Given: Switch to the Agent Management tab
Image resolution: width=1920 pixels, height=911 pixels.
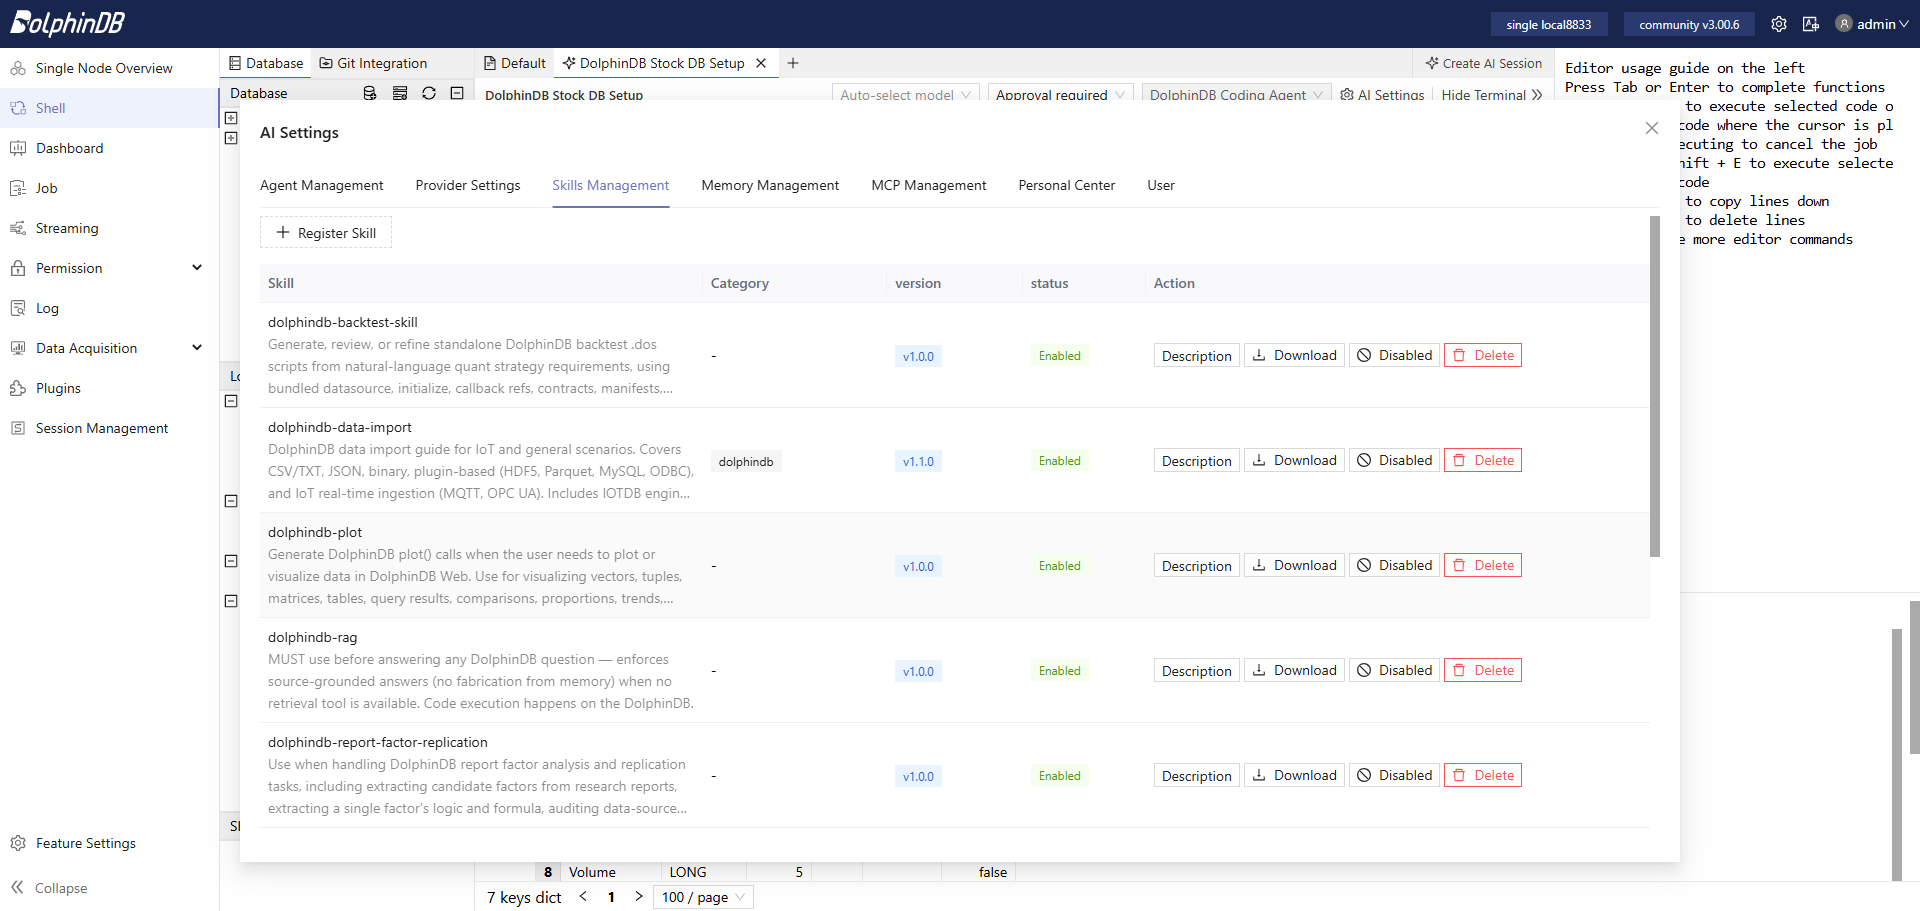Looking at the screenshot, I should click(x=321, y=185).
